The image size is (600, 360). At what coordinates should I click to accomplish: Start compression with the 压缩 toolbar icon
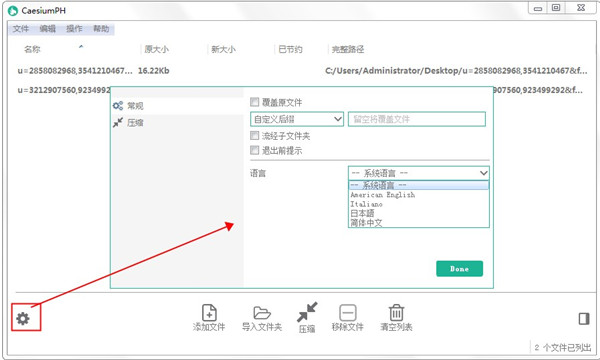tap(307, 312)
